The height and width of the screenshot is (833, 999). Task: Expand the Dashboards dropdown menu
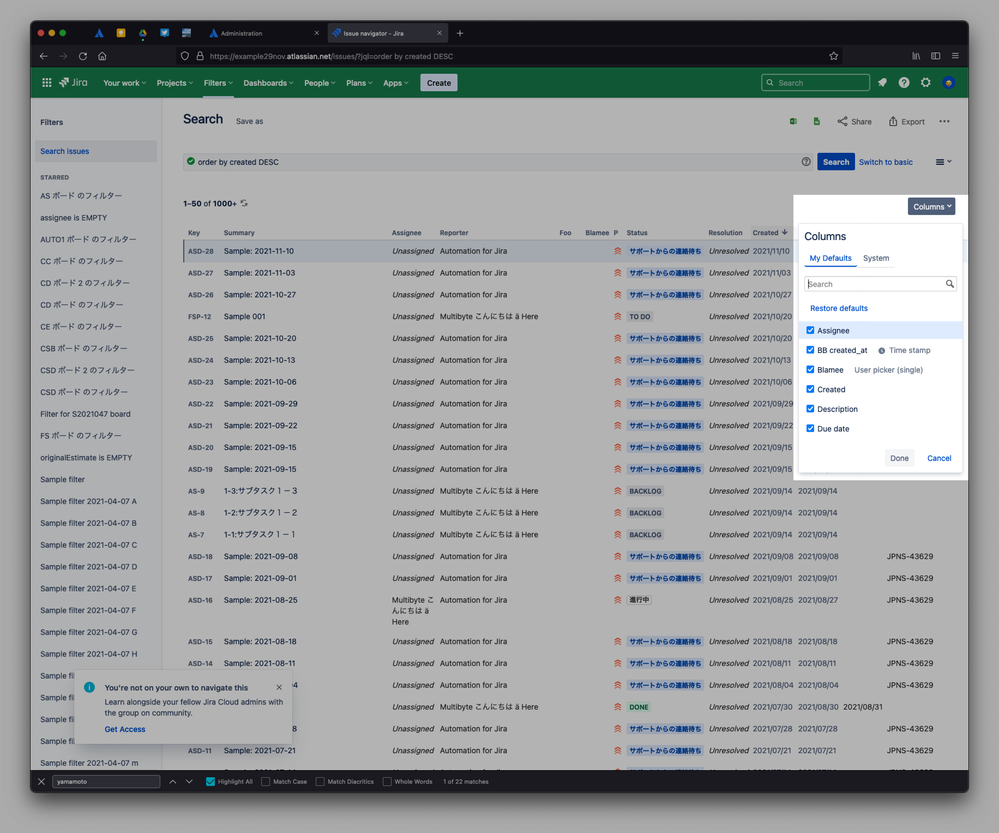click(268, 83)
